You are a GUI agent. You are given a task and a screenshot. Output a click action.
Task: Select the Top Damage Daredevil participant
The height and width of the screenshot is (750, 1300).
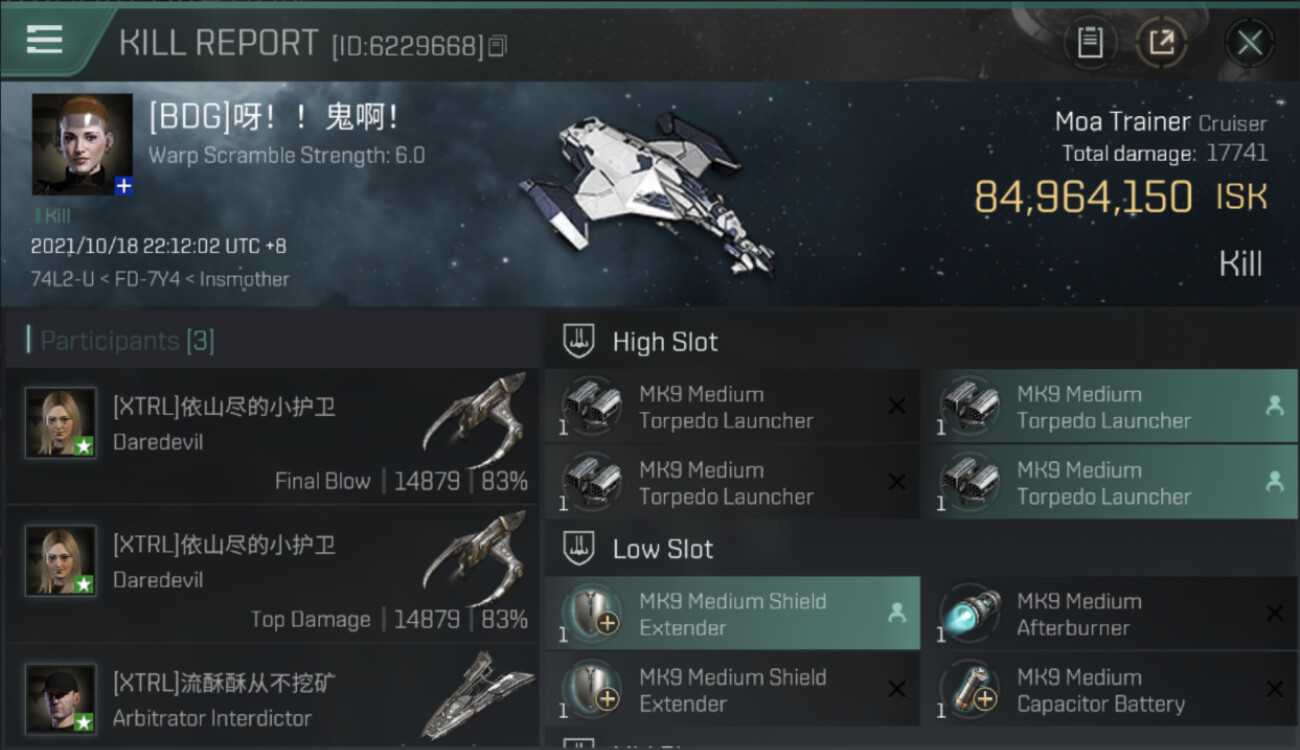(x=271, y=574)
